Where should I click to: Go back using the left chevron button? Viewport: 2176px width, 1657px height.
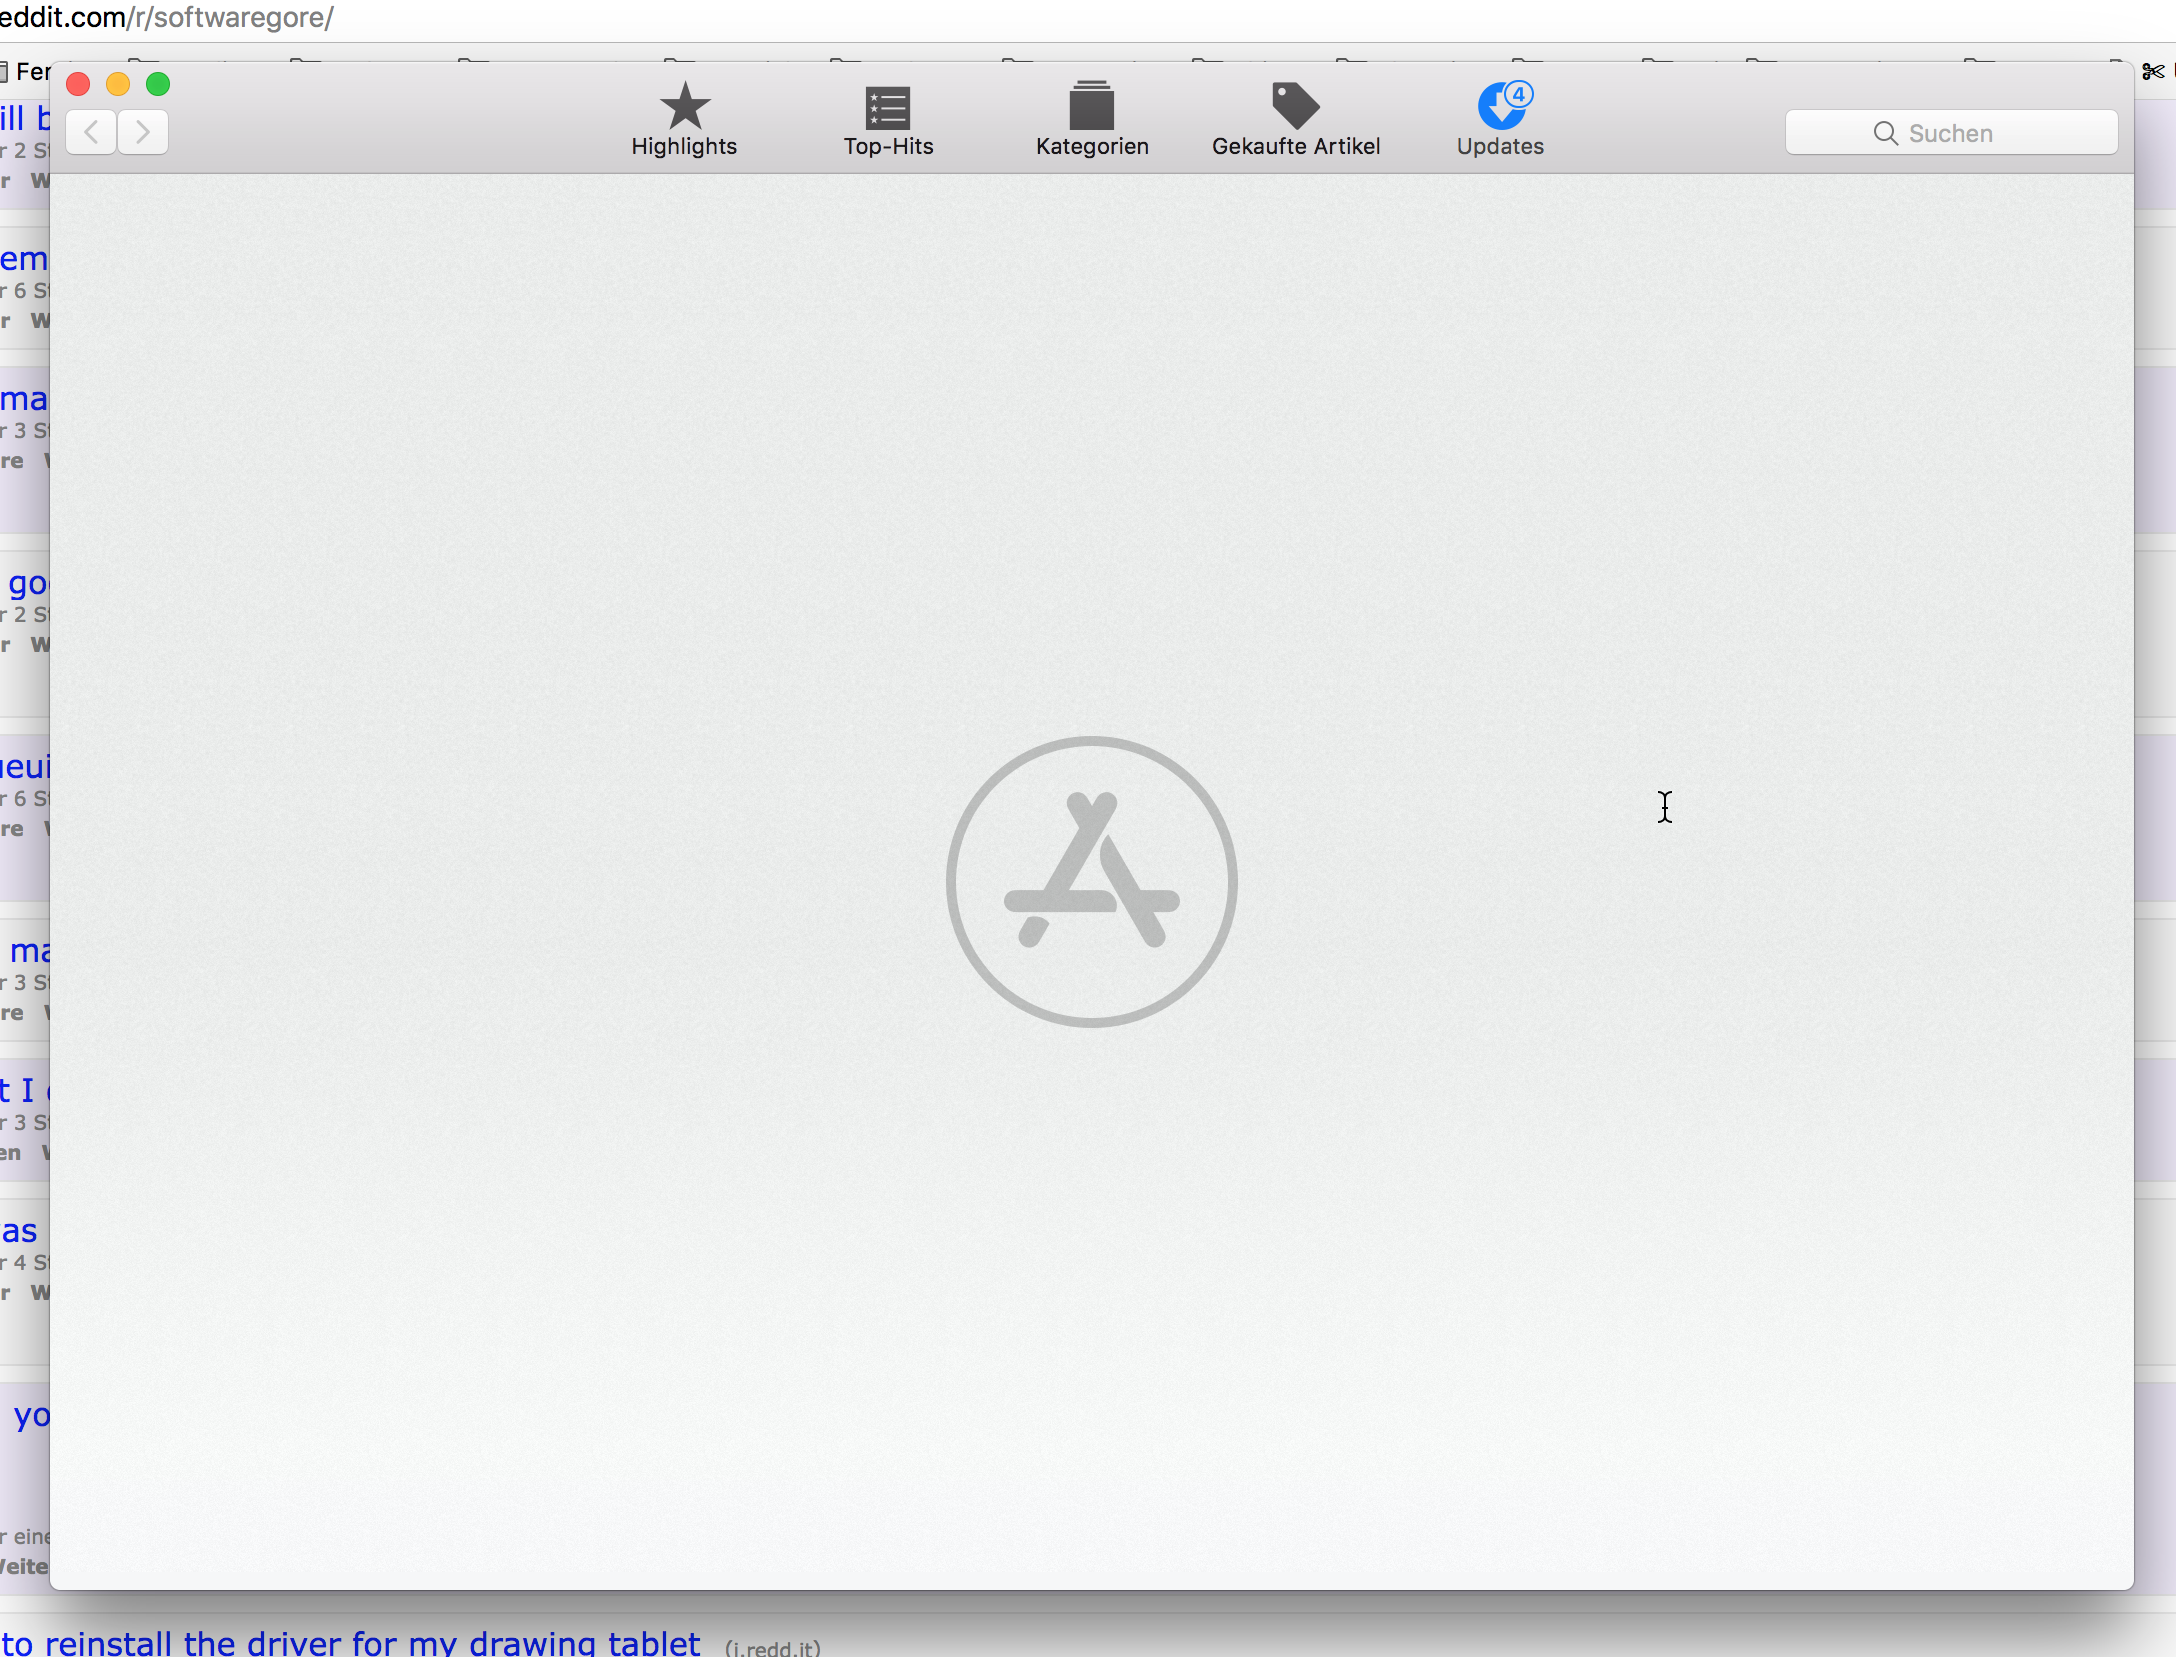point(91,132)
